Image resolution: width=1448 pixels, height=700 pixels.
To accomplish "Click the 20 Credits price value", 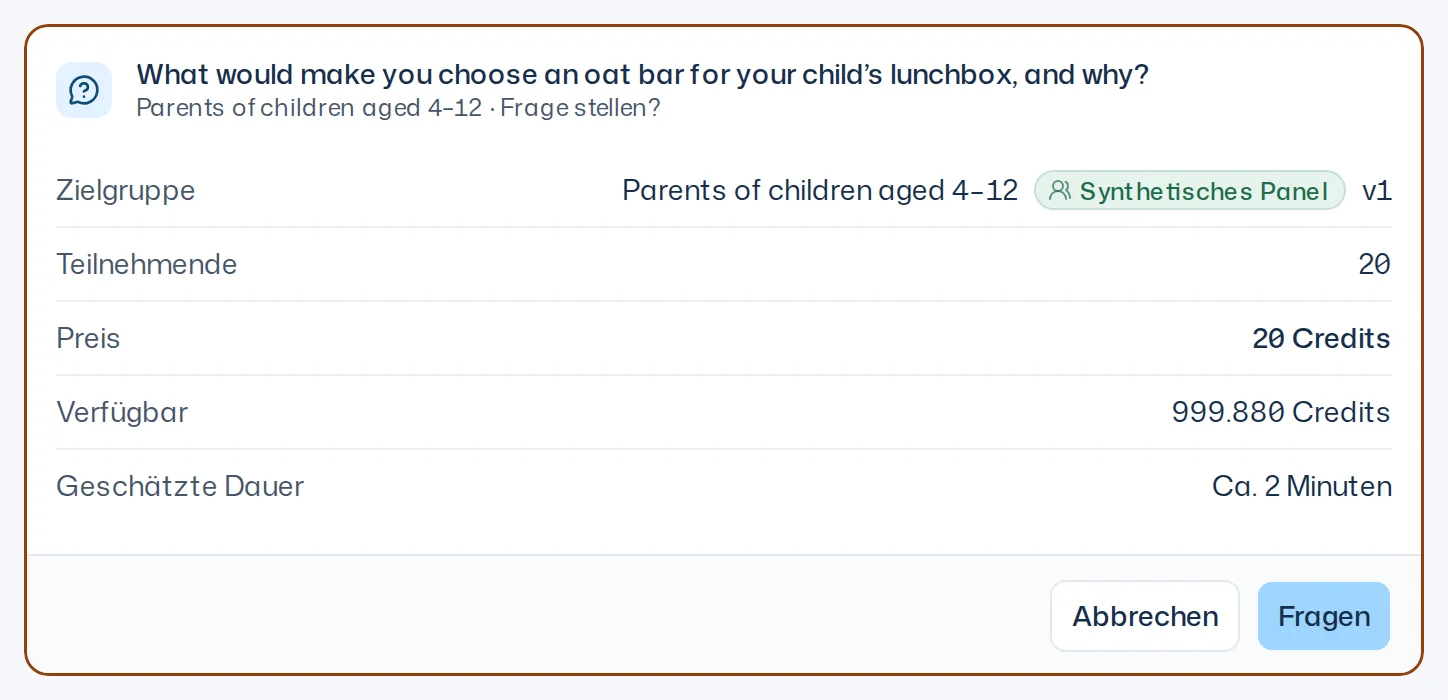I will [1321, 338].
